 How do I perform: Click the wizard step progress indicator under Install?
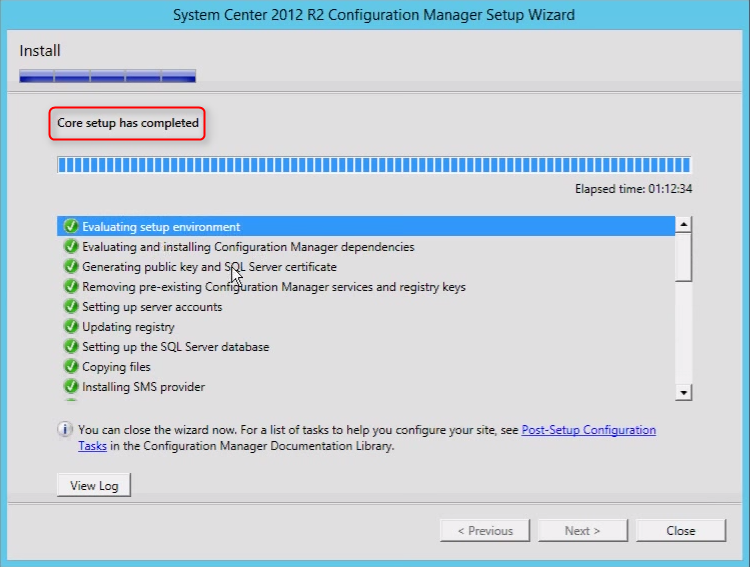coord(108,76)
